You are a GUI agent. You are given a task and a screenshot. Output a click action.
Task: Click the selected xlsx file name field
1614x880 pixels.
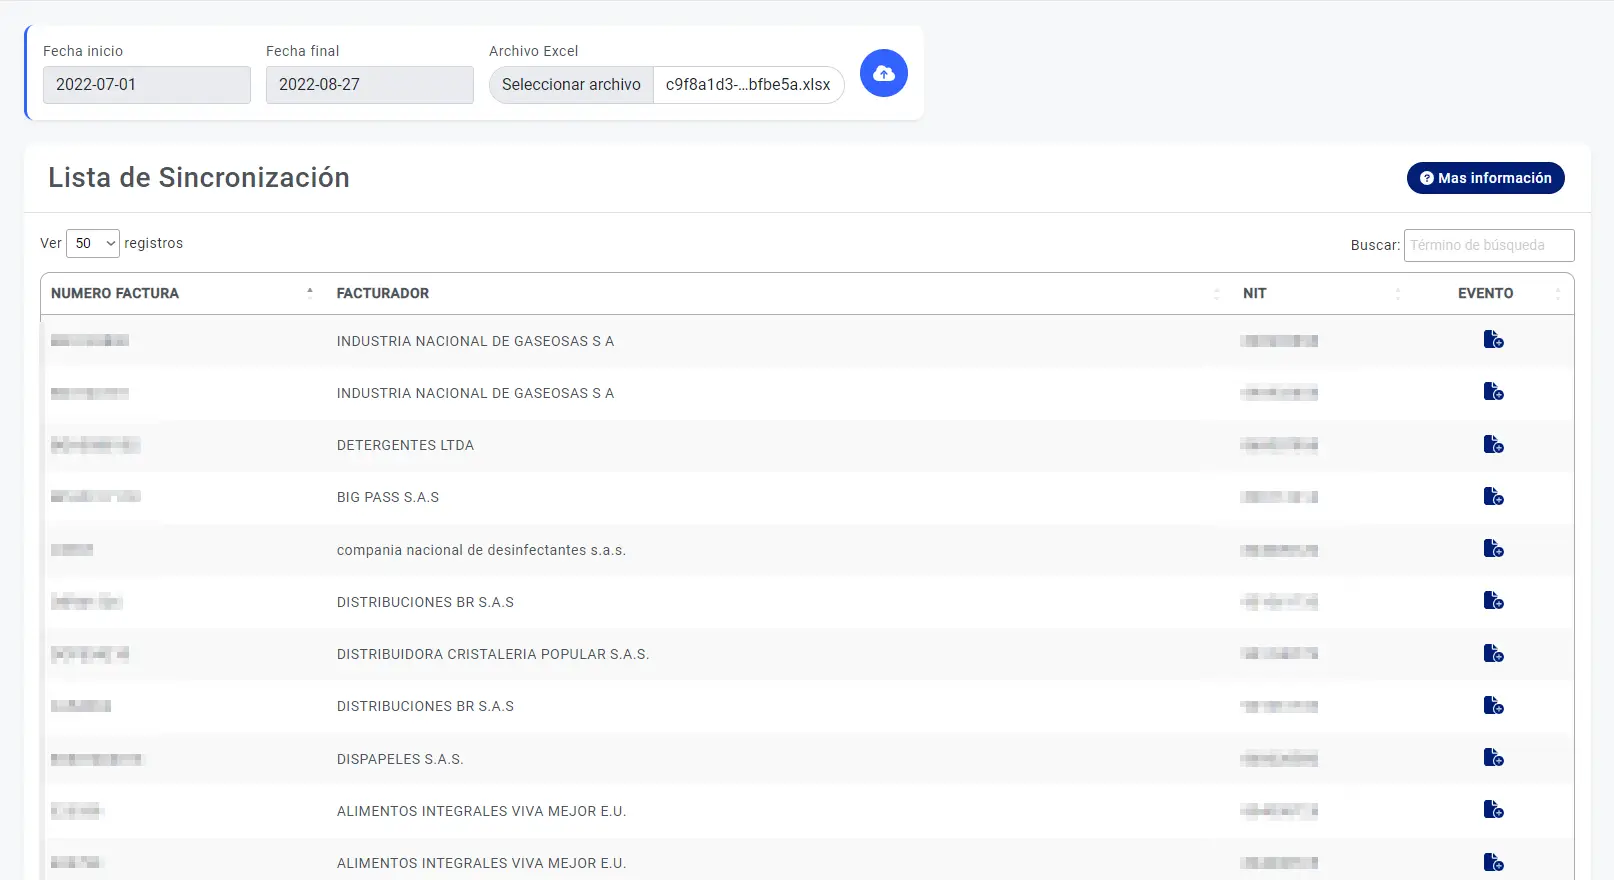point(748,85)
